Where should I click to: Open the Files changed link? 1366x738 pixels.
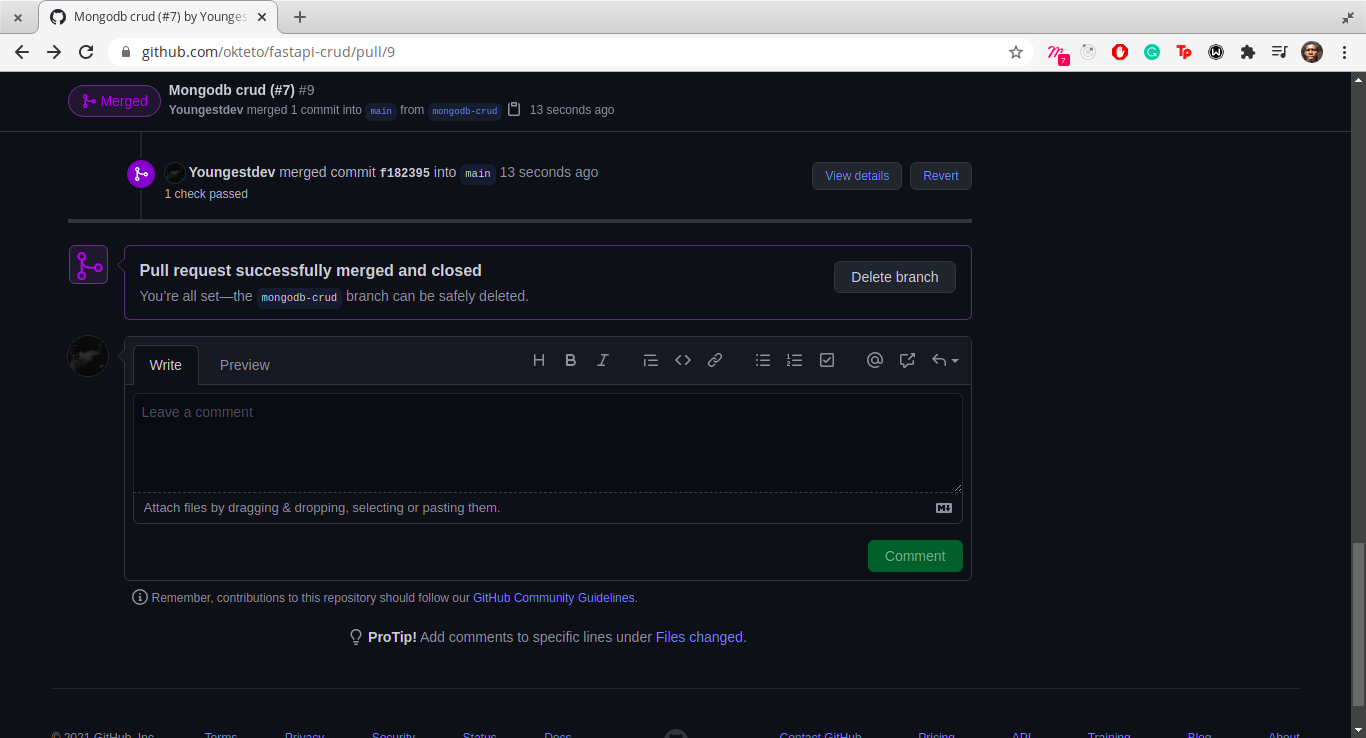click(699, 637)
